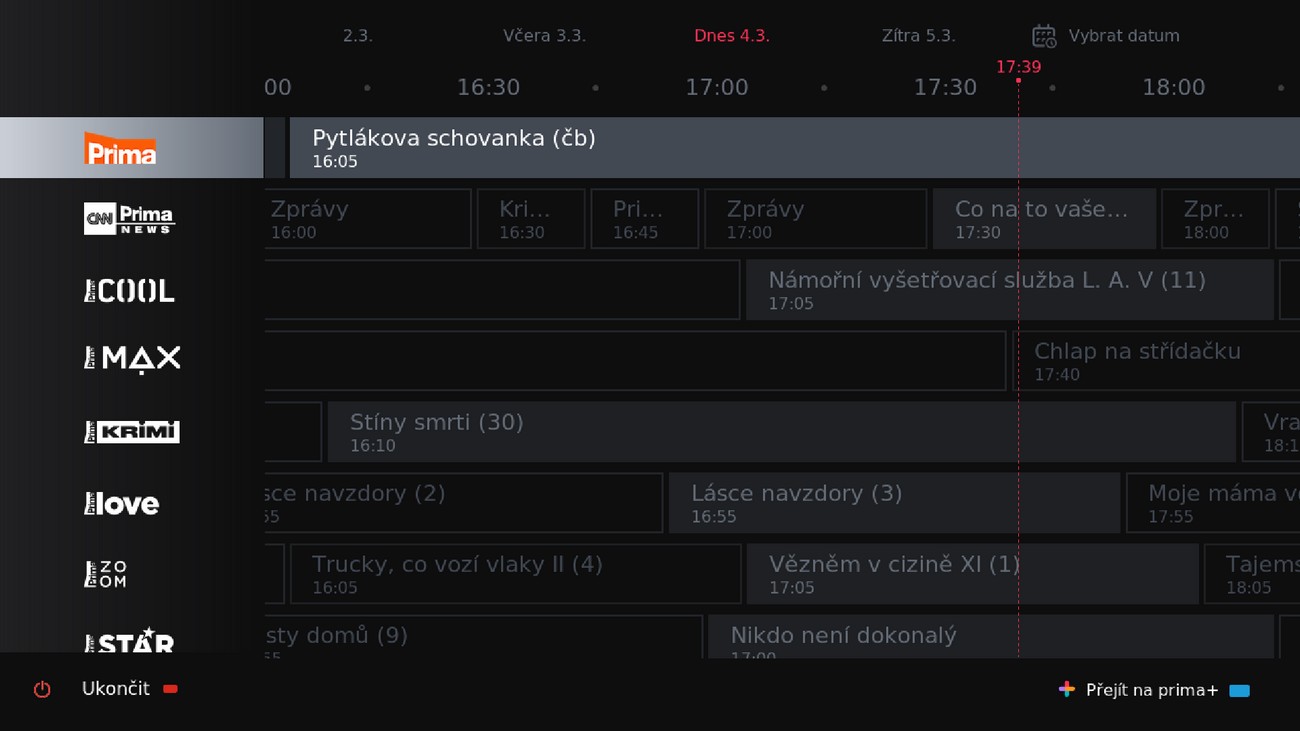Choose the Prima COOL channel logo

[129, 291]
